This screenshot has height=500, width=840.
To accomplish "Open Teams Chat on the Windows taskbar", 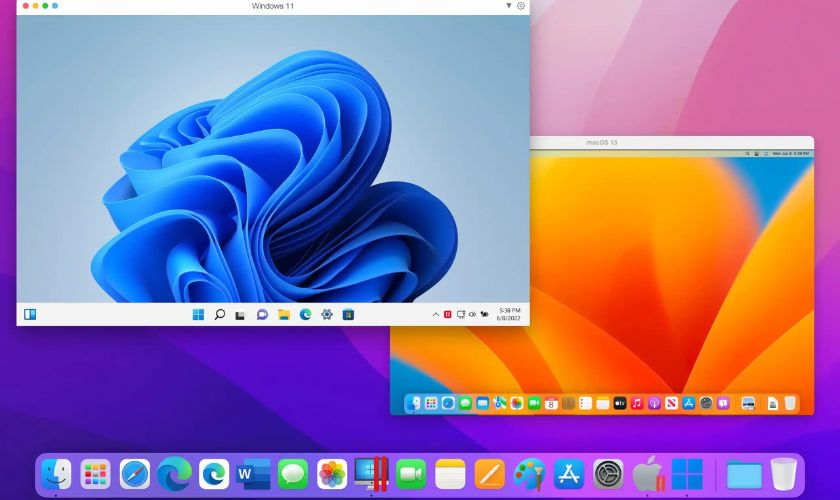I will [262, 315].
